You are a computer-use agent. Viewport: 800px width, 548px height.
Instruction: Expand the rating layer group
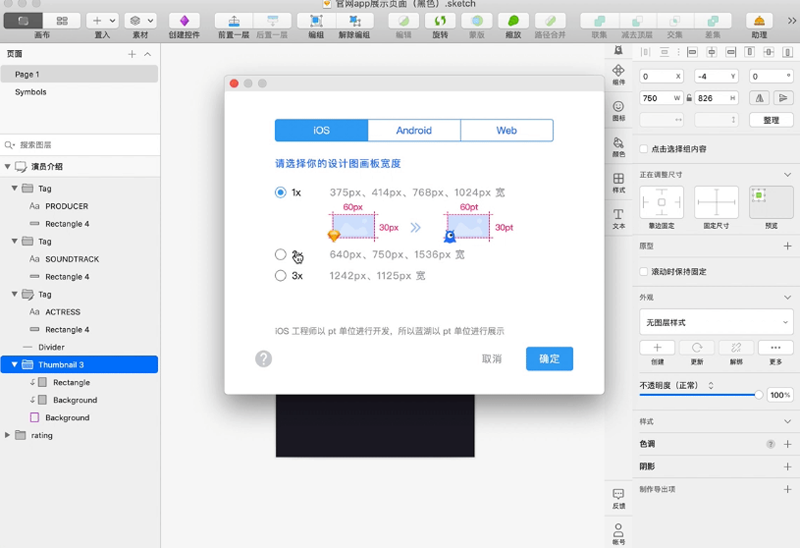pos(9,435)
